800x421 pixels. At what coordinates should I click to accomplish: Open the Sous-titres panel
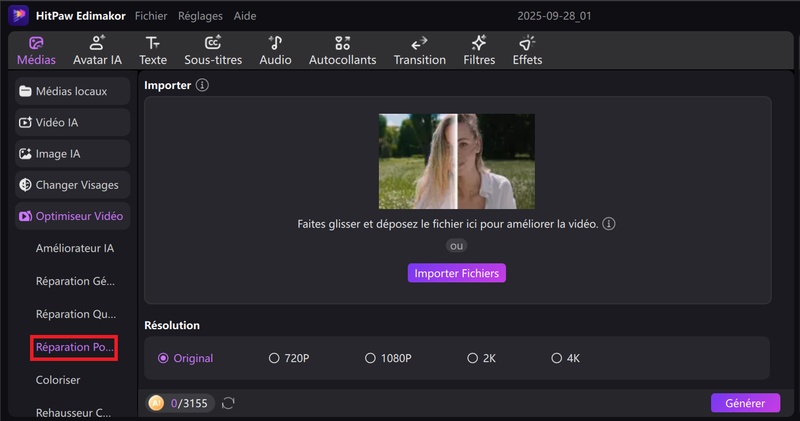click(213, 51)
